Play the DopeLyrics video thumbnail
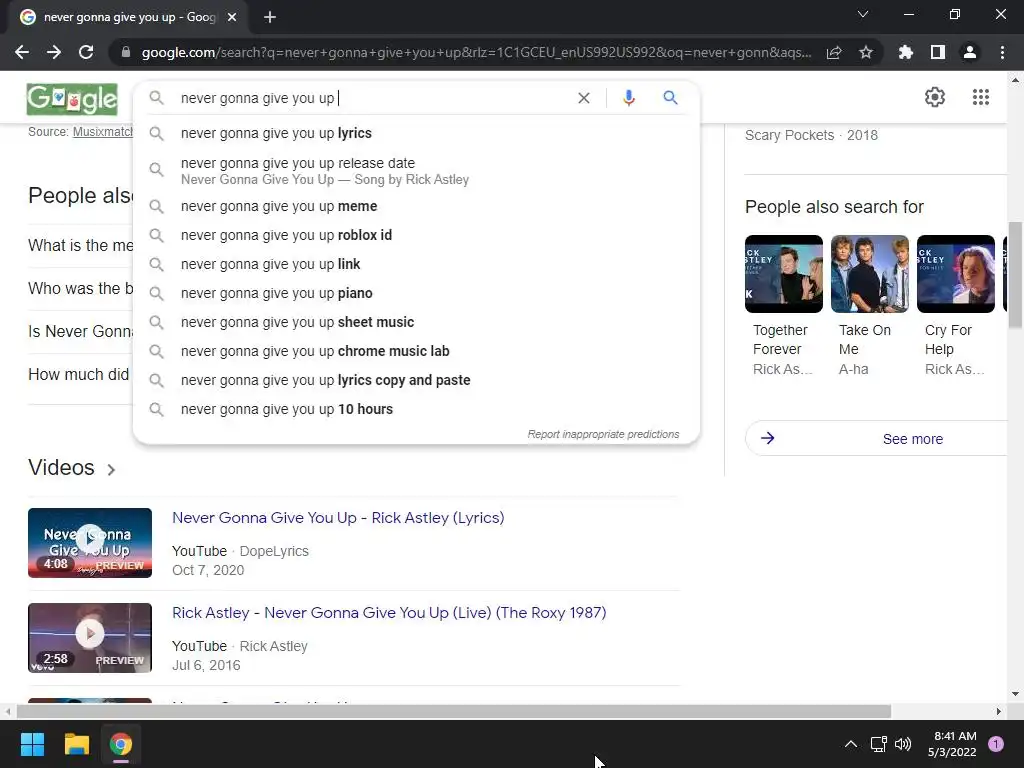The width and height of the screenshot is (1024, 768). (90, 543)
